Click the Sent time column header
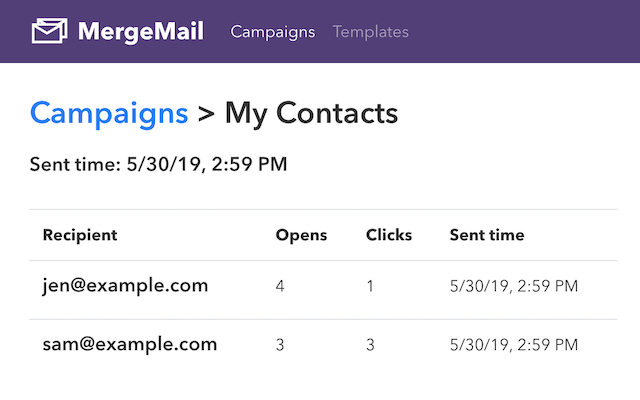This screenshot has height=400, width=640. pyautogui.click(x=487, y=235)
